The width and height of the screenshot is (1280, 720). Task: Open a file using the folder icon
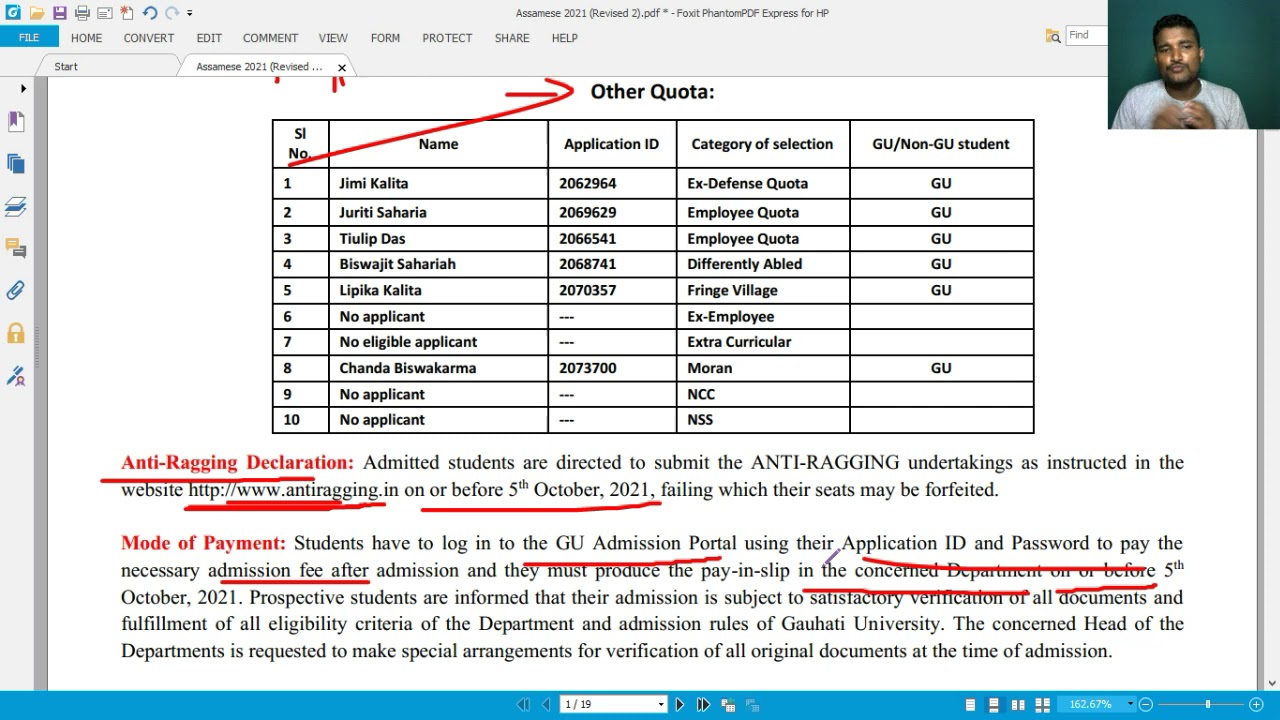click(37, 13)
